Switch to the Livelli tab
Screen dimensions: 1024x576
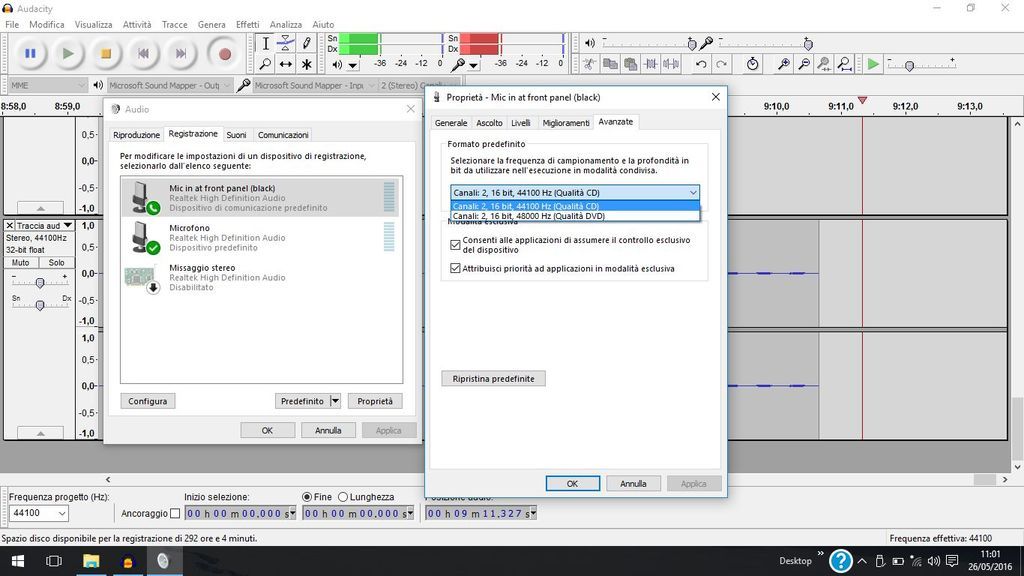(520, 122)
